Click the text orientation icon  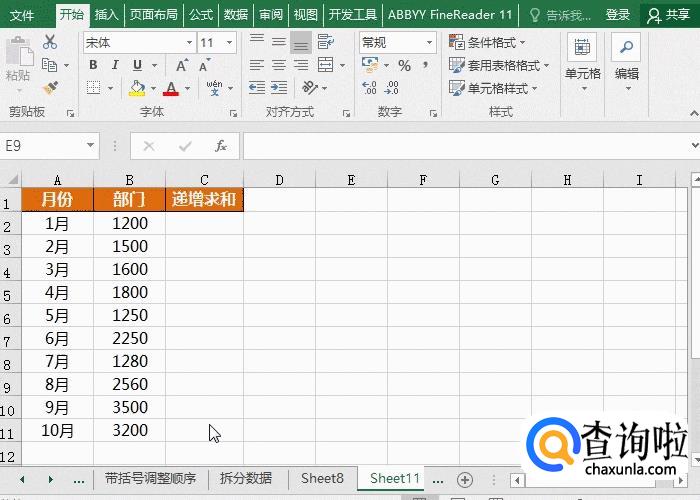click(x=310, y=88)
